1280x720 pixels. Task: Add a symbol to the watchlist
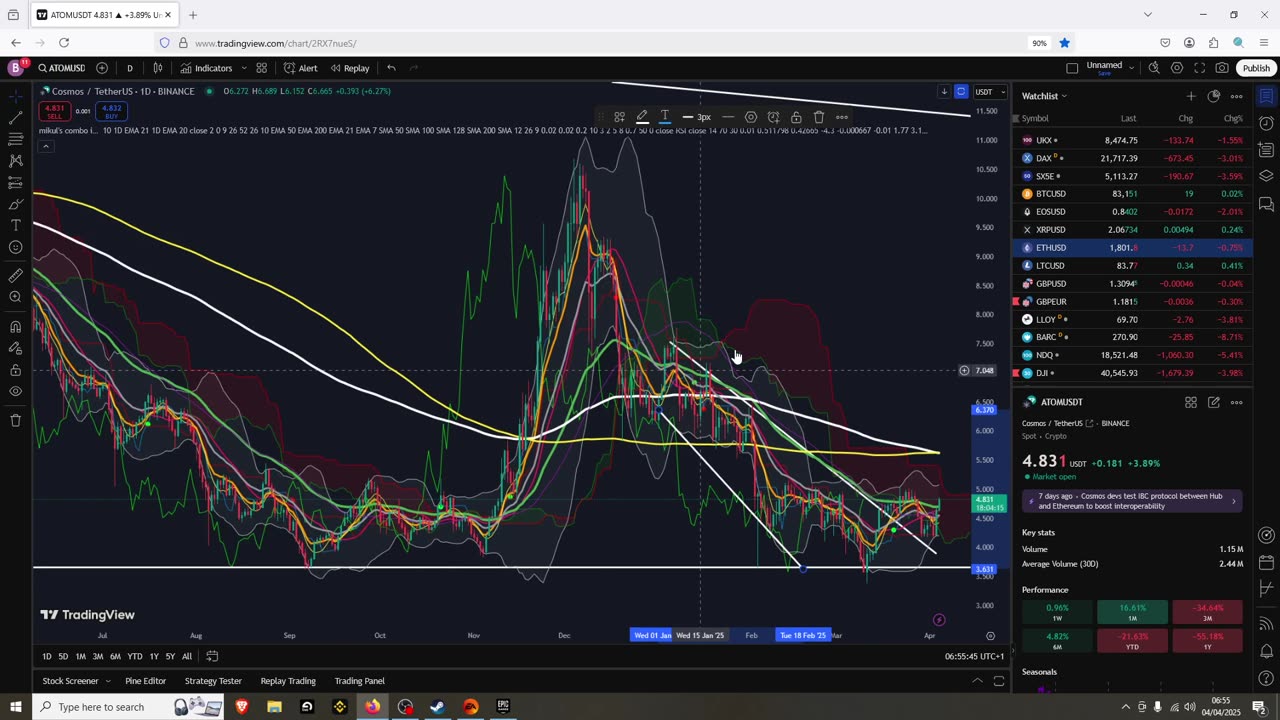point(1190,96)
